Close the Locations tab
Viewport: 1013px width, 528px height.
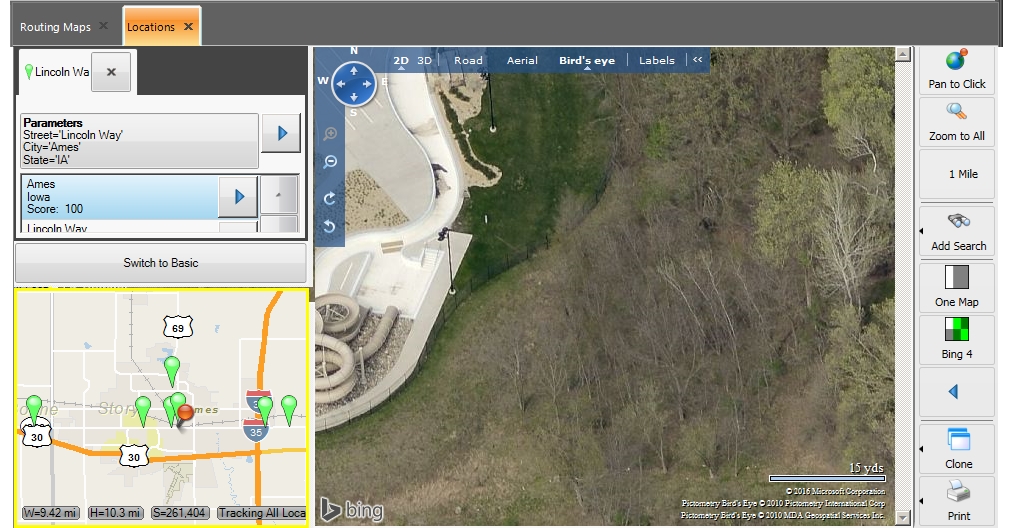point(188,26)
